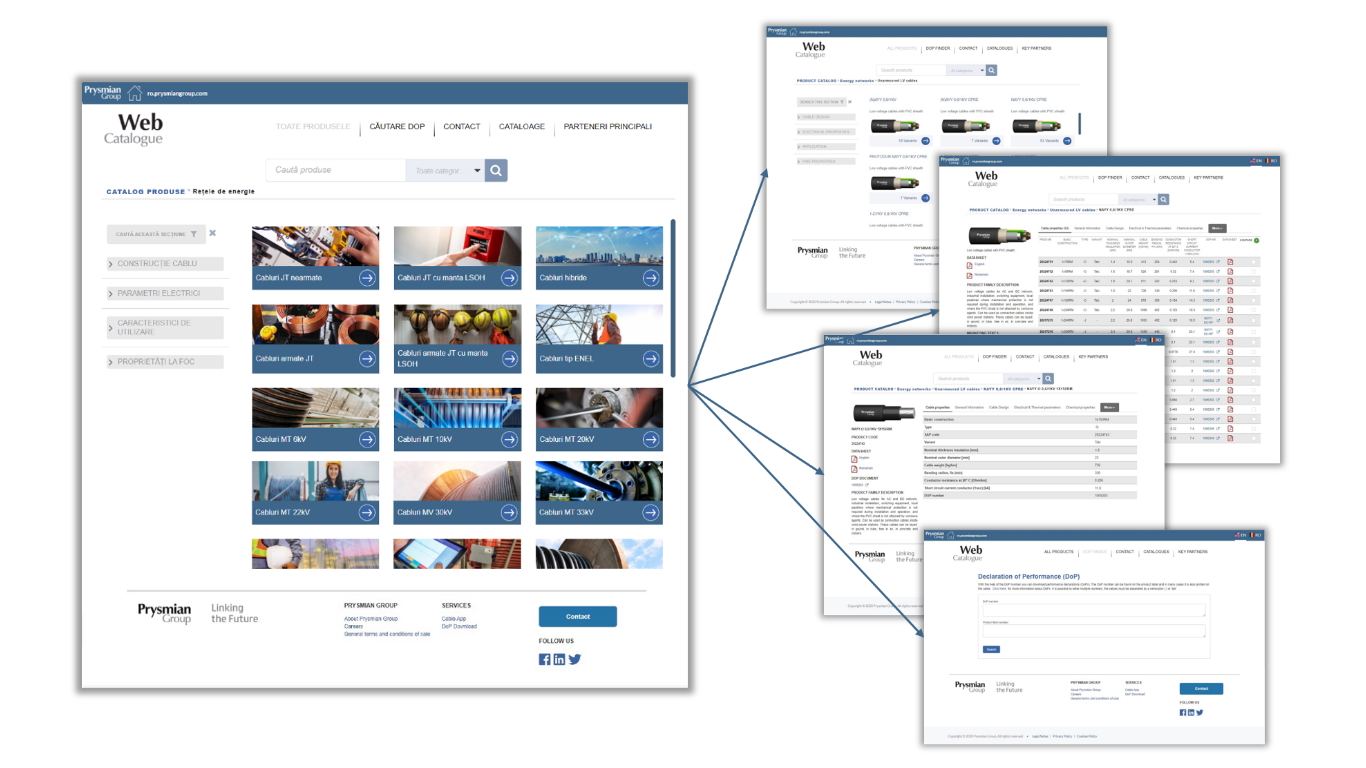Click the arrow on Cabluri MT 20kV
Viewport: 1366px width, 768px height.
tap(651, 439)
